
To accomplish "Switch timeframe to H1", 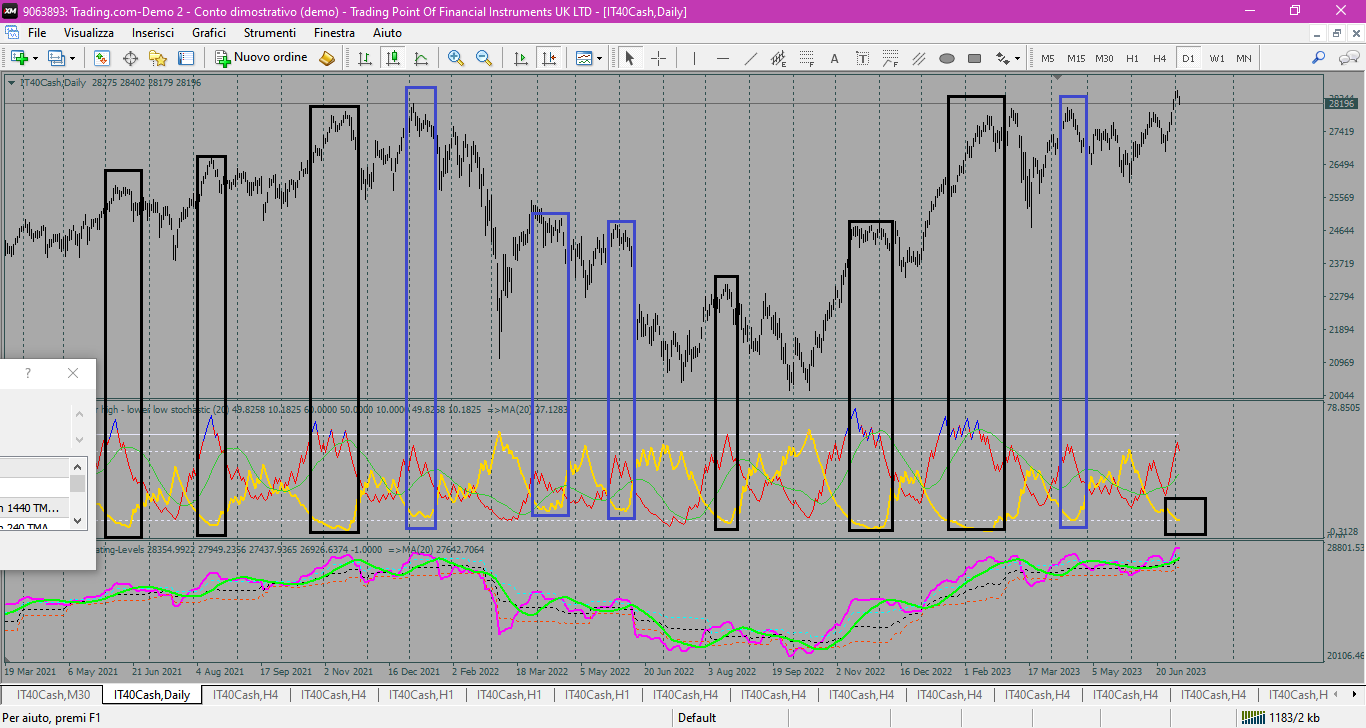I will [1132, 58].
